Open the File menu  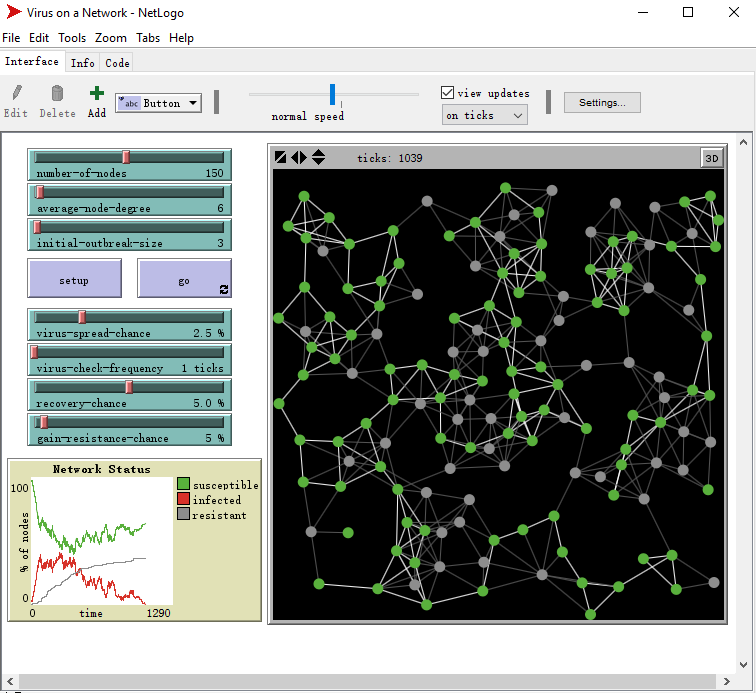11,38
